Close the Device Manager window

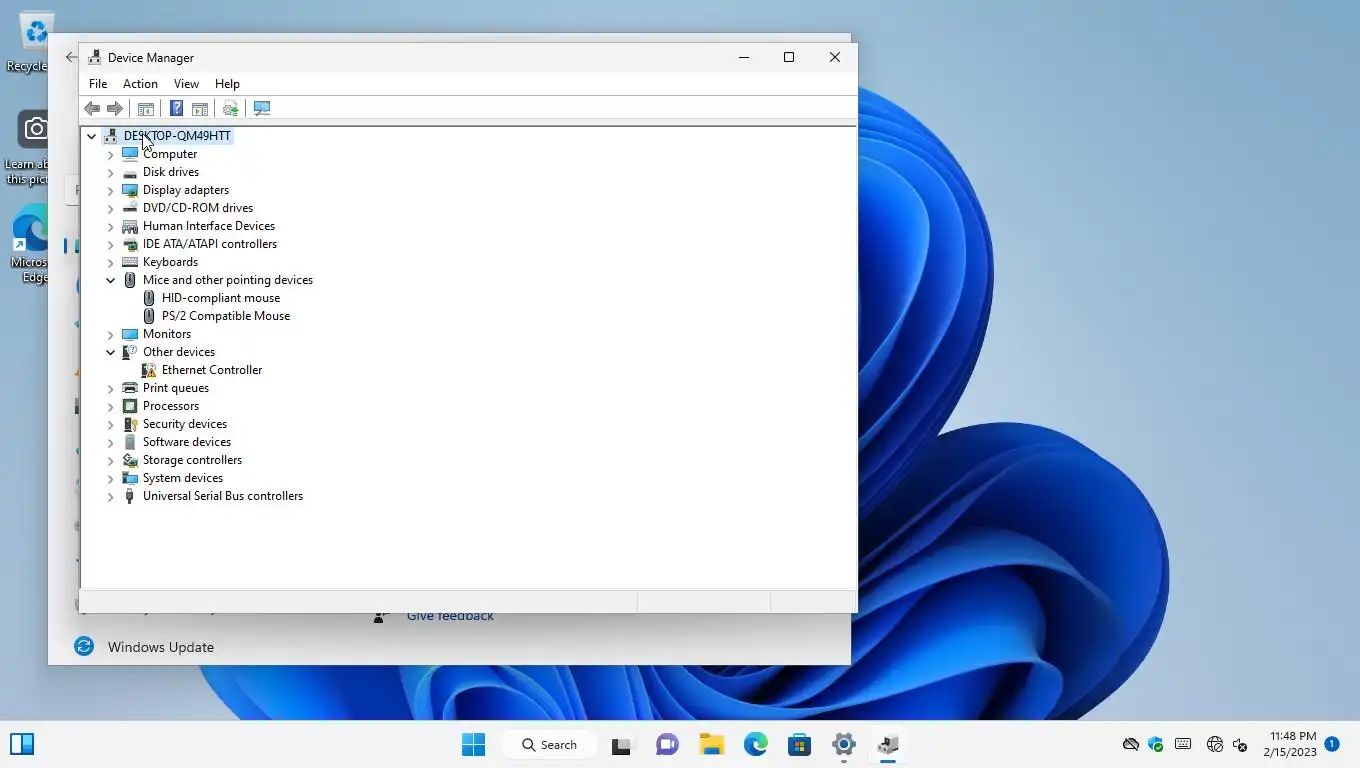tap(834, 58)
